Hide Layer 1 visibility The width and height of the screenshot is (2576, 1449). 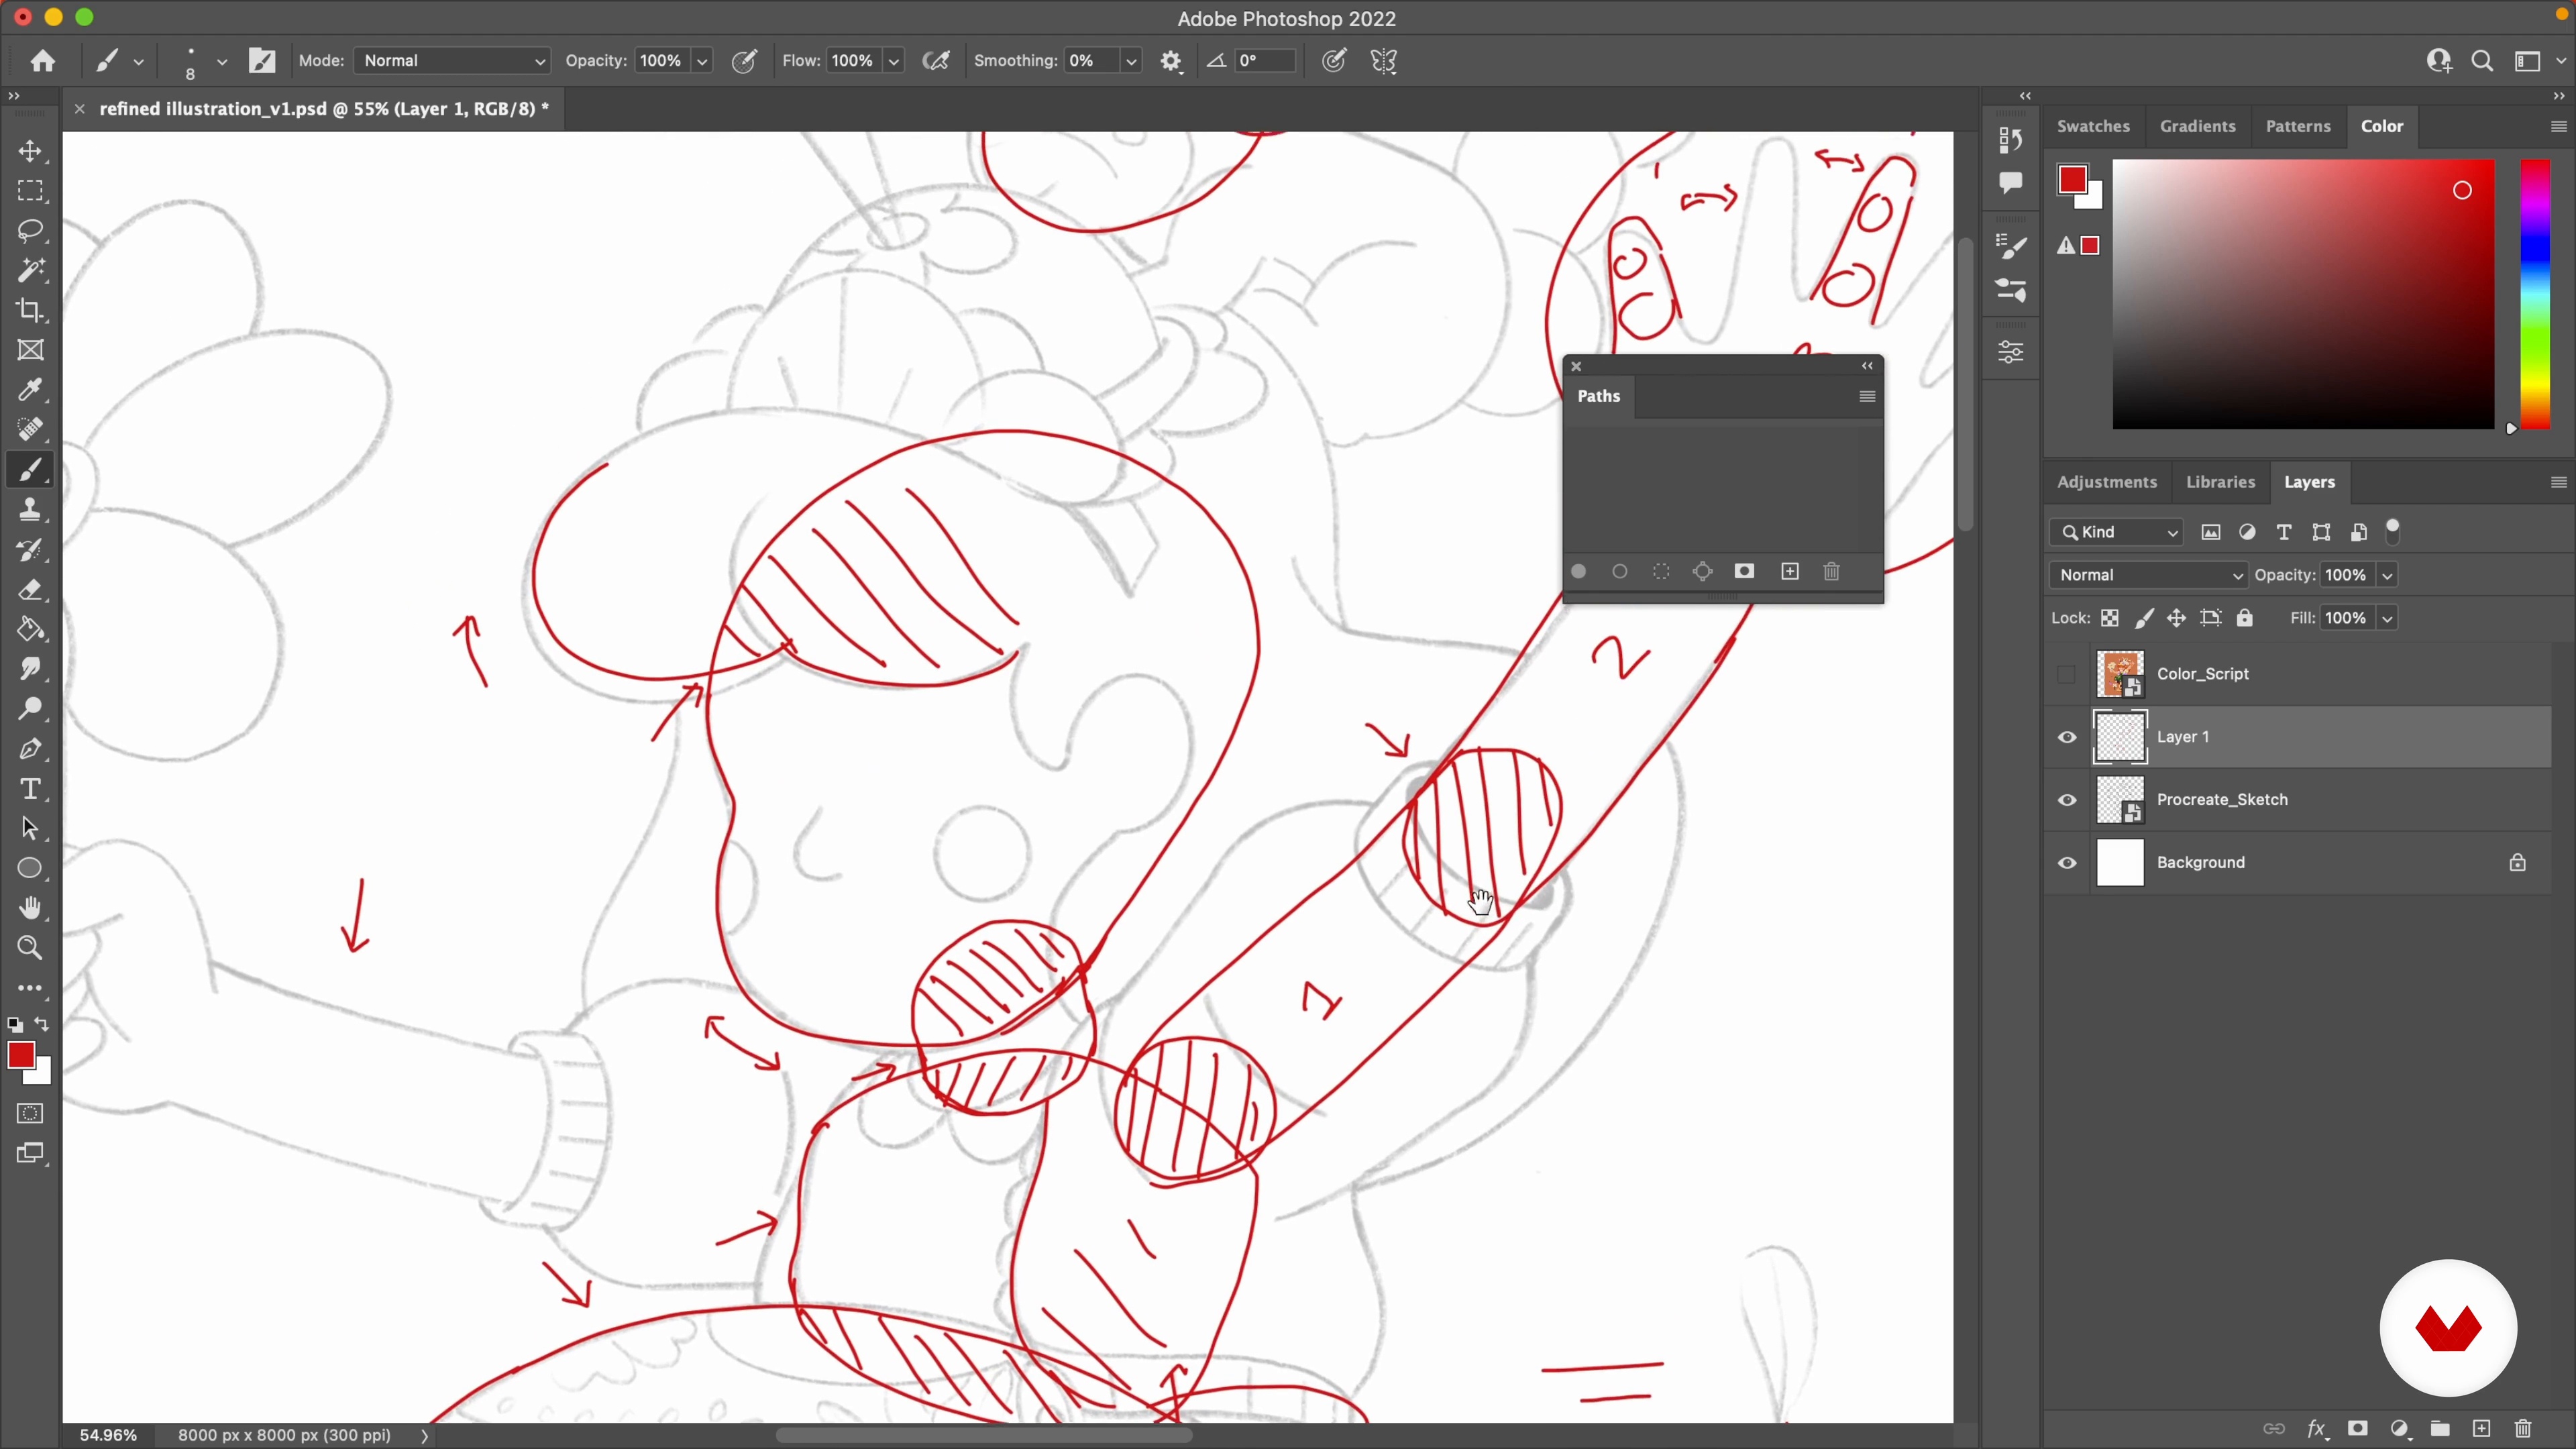click(2067, 738)
